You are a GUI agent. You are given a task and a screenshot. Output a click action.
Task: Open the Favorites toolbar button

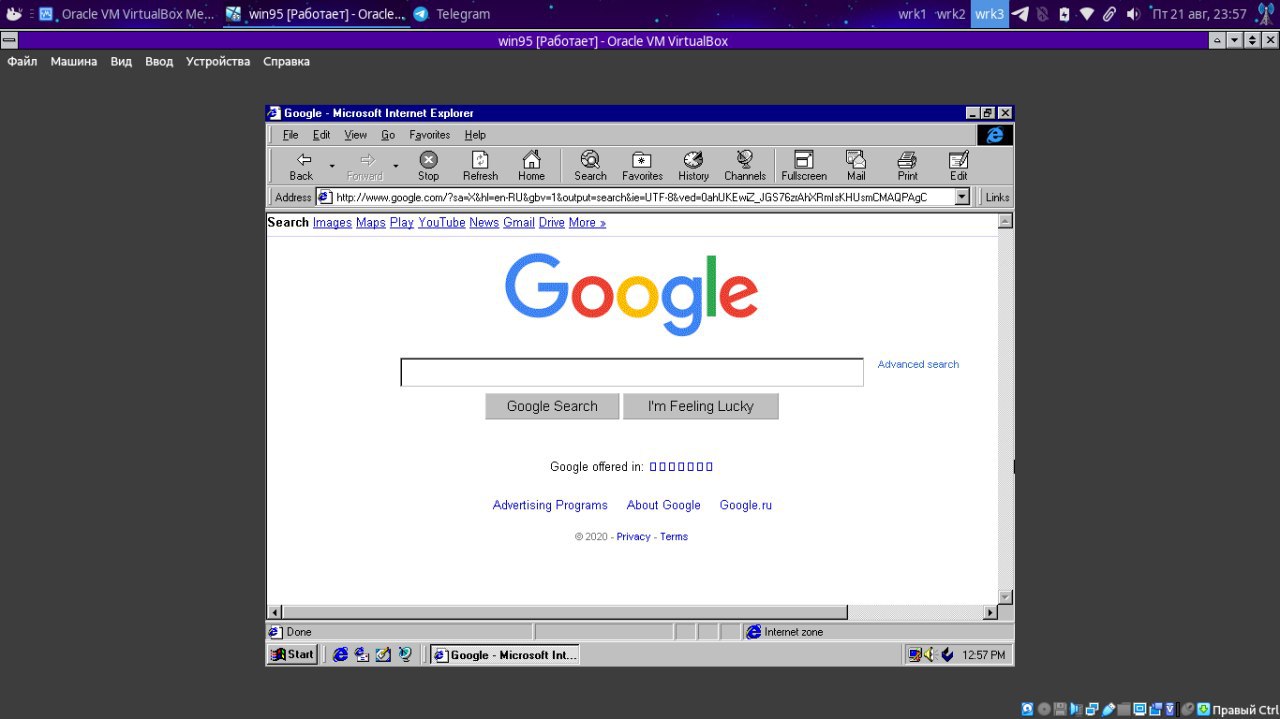(642, 166)
